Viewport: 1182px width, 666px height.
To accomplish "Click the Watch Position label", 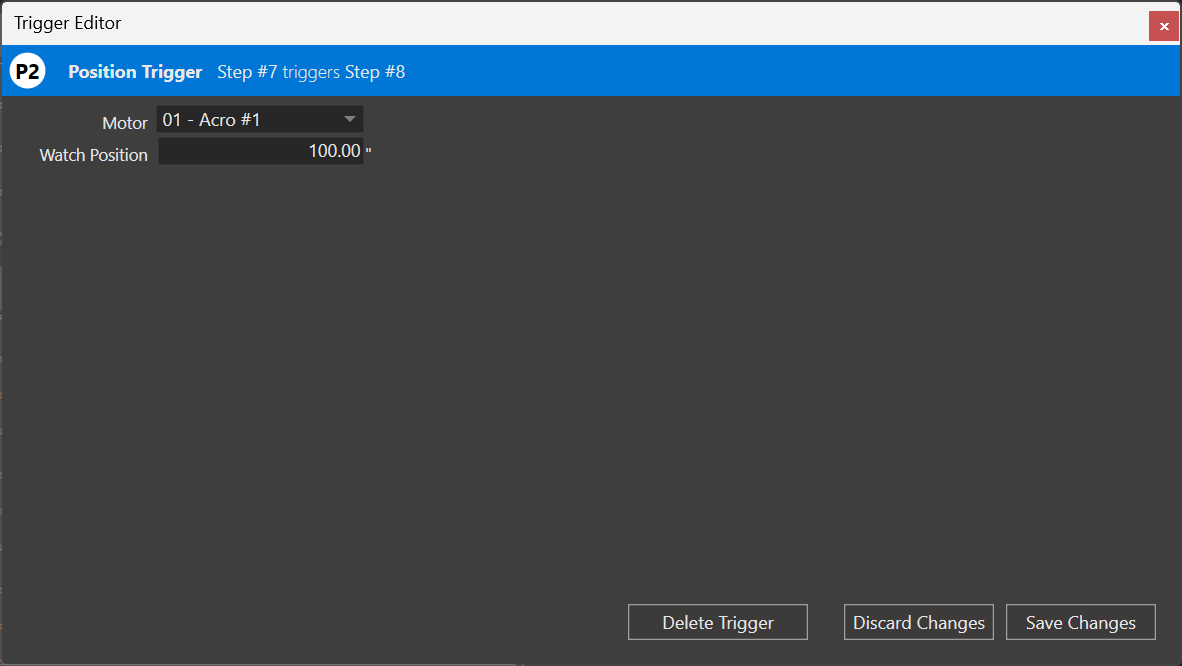I will tap(93, 154).
